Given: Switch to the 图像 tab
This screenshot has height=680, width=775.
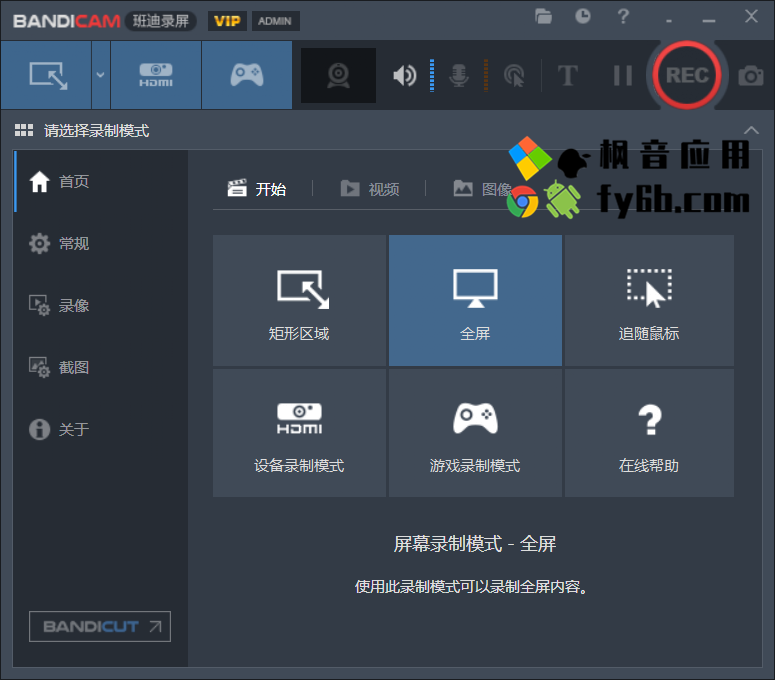Looking at the screenshot, I should [482, 189].
